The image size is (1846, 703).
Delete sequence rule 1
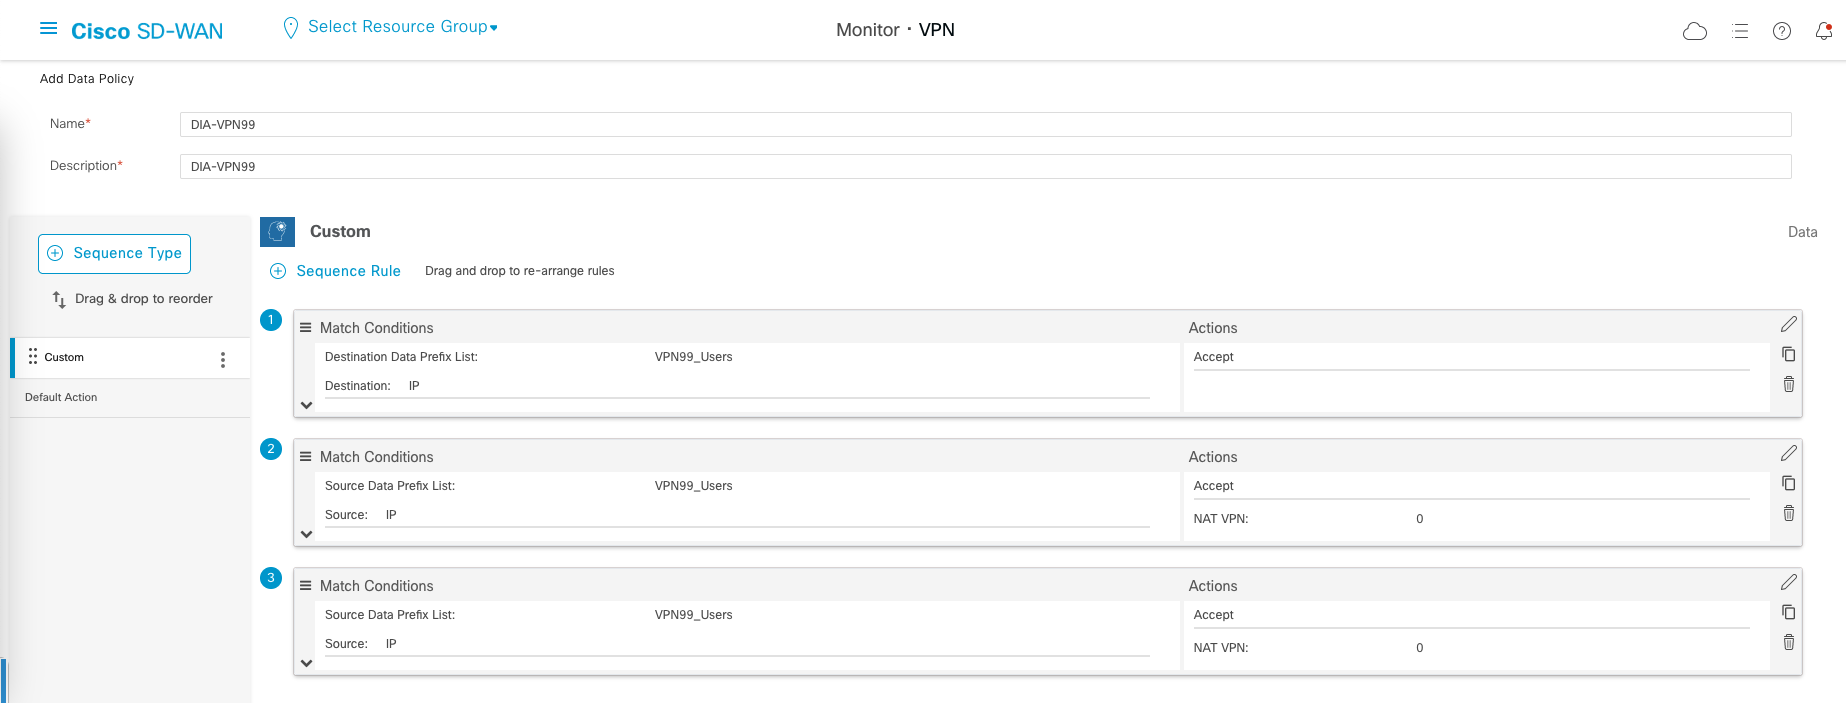(1789, 384)
